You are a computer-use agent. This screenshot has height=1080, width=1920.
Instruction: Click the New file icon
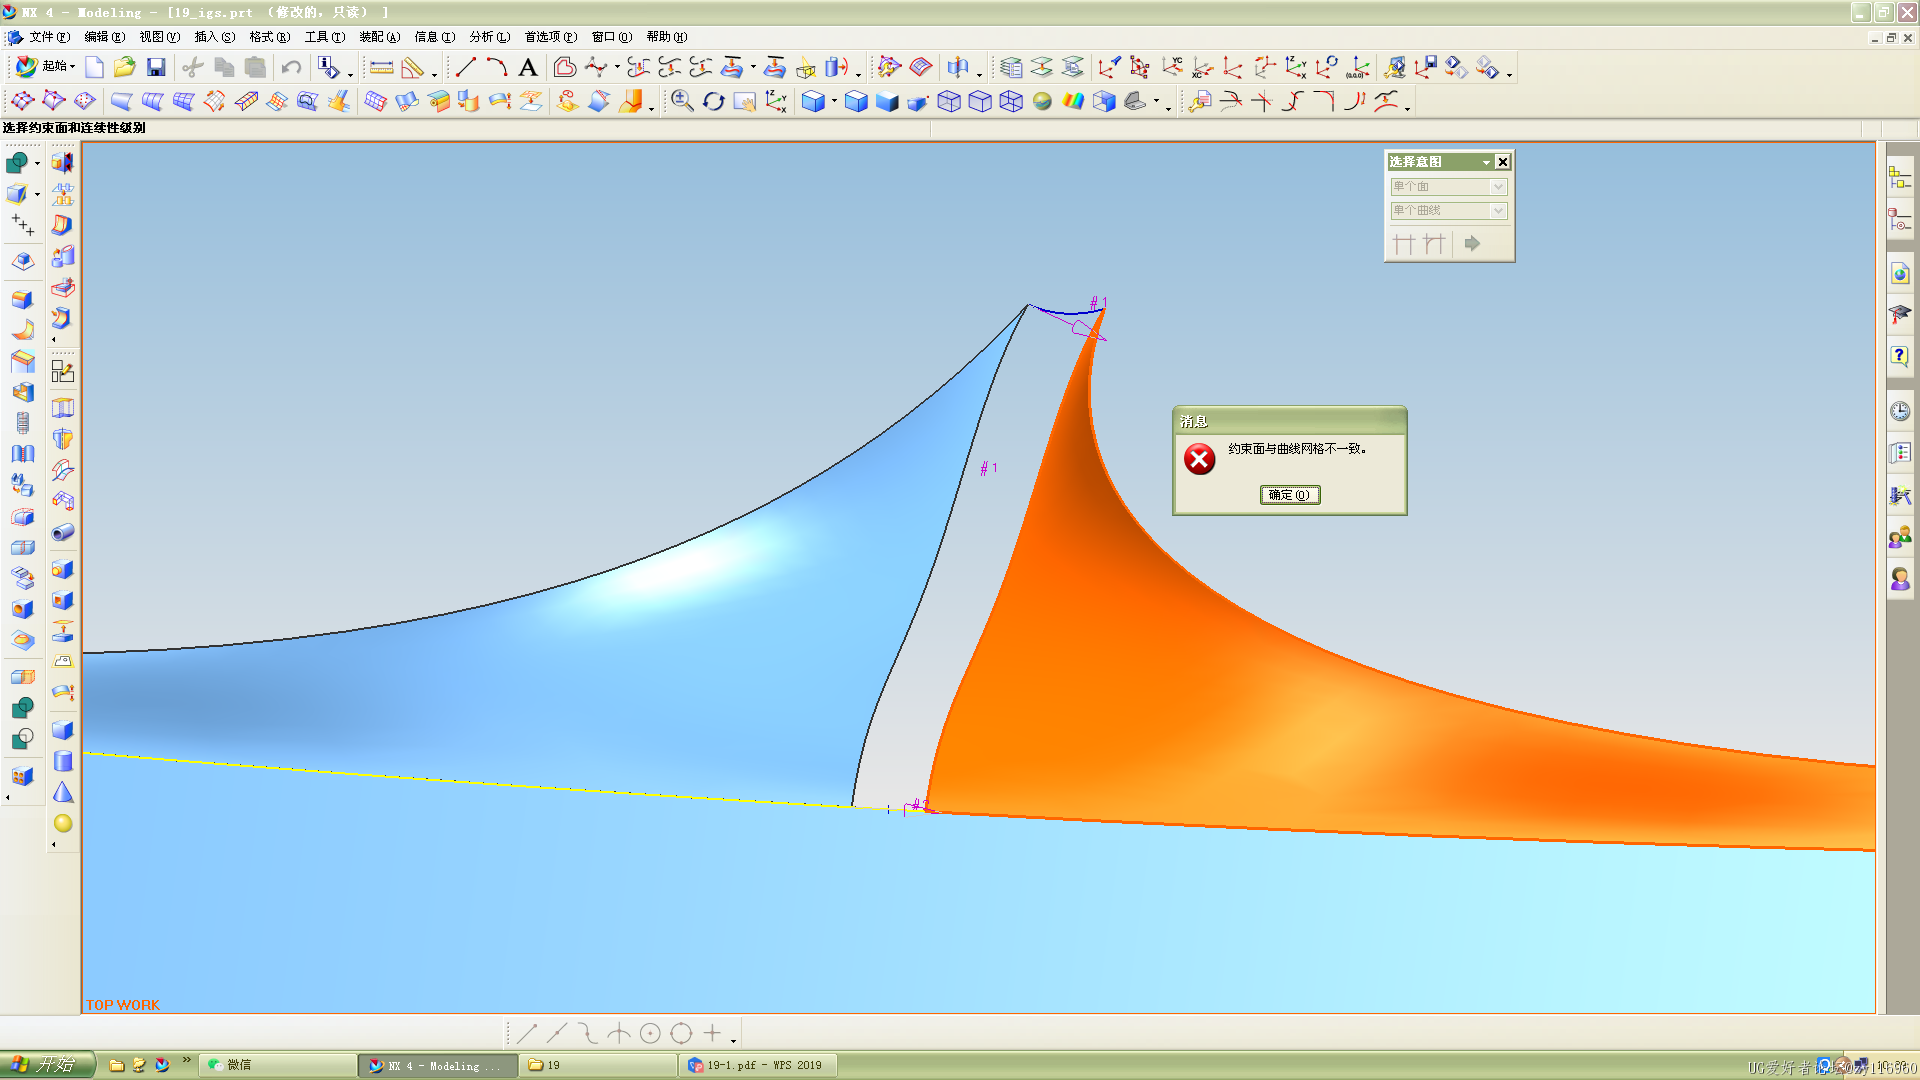[94, 67]
